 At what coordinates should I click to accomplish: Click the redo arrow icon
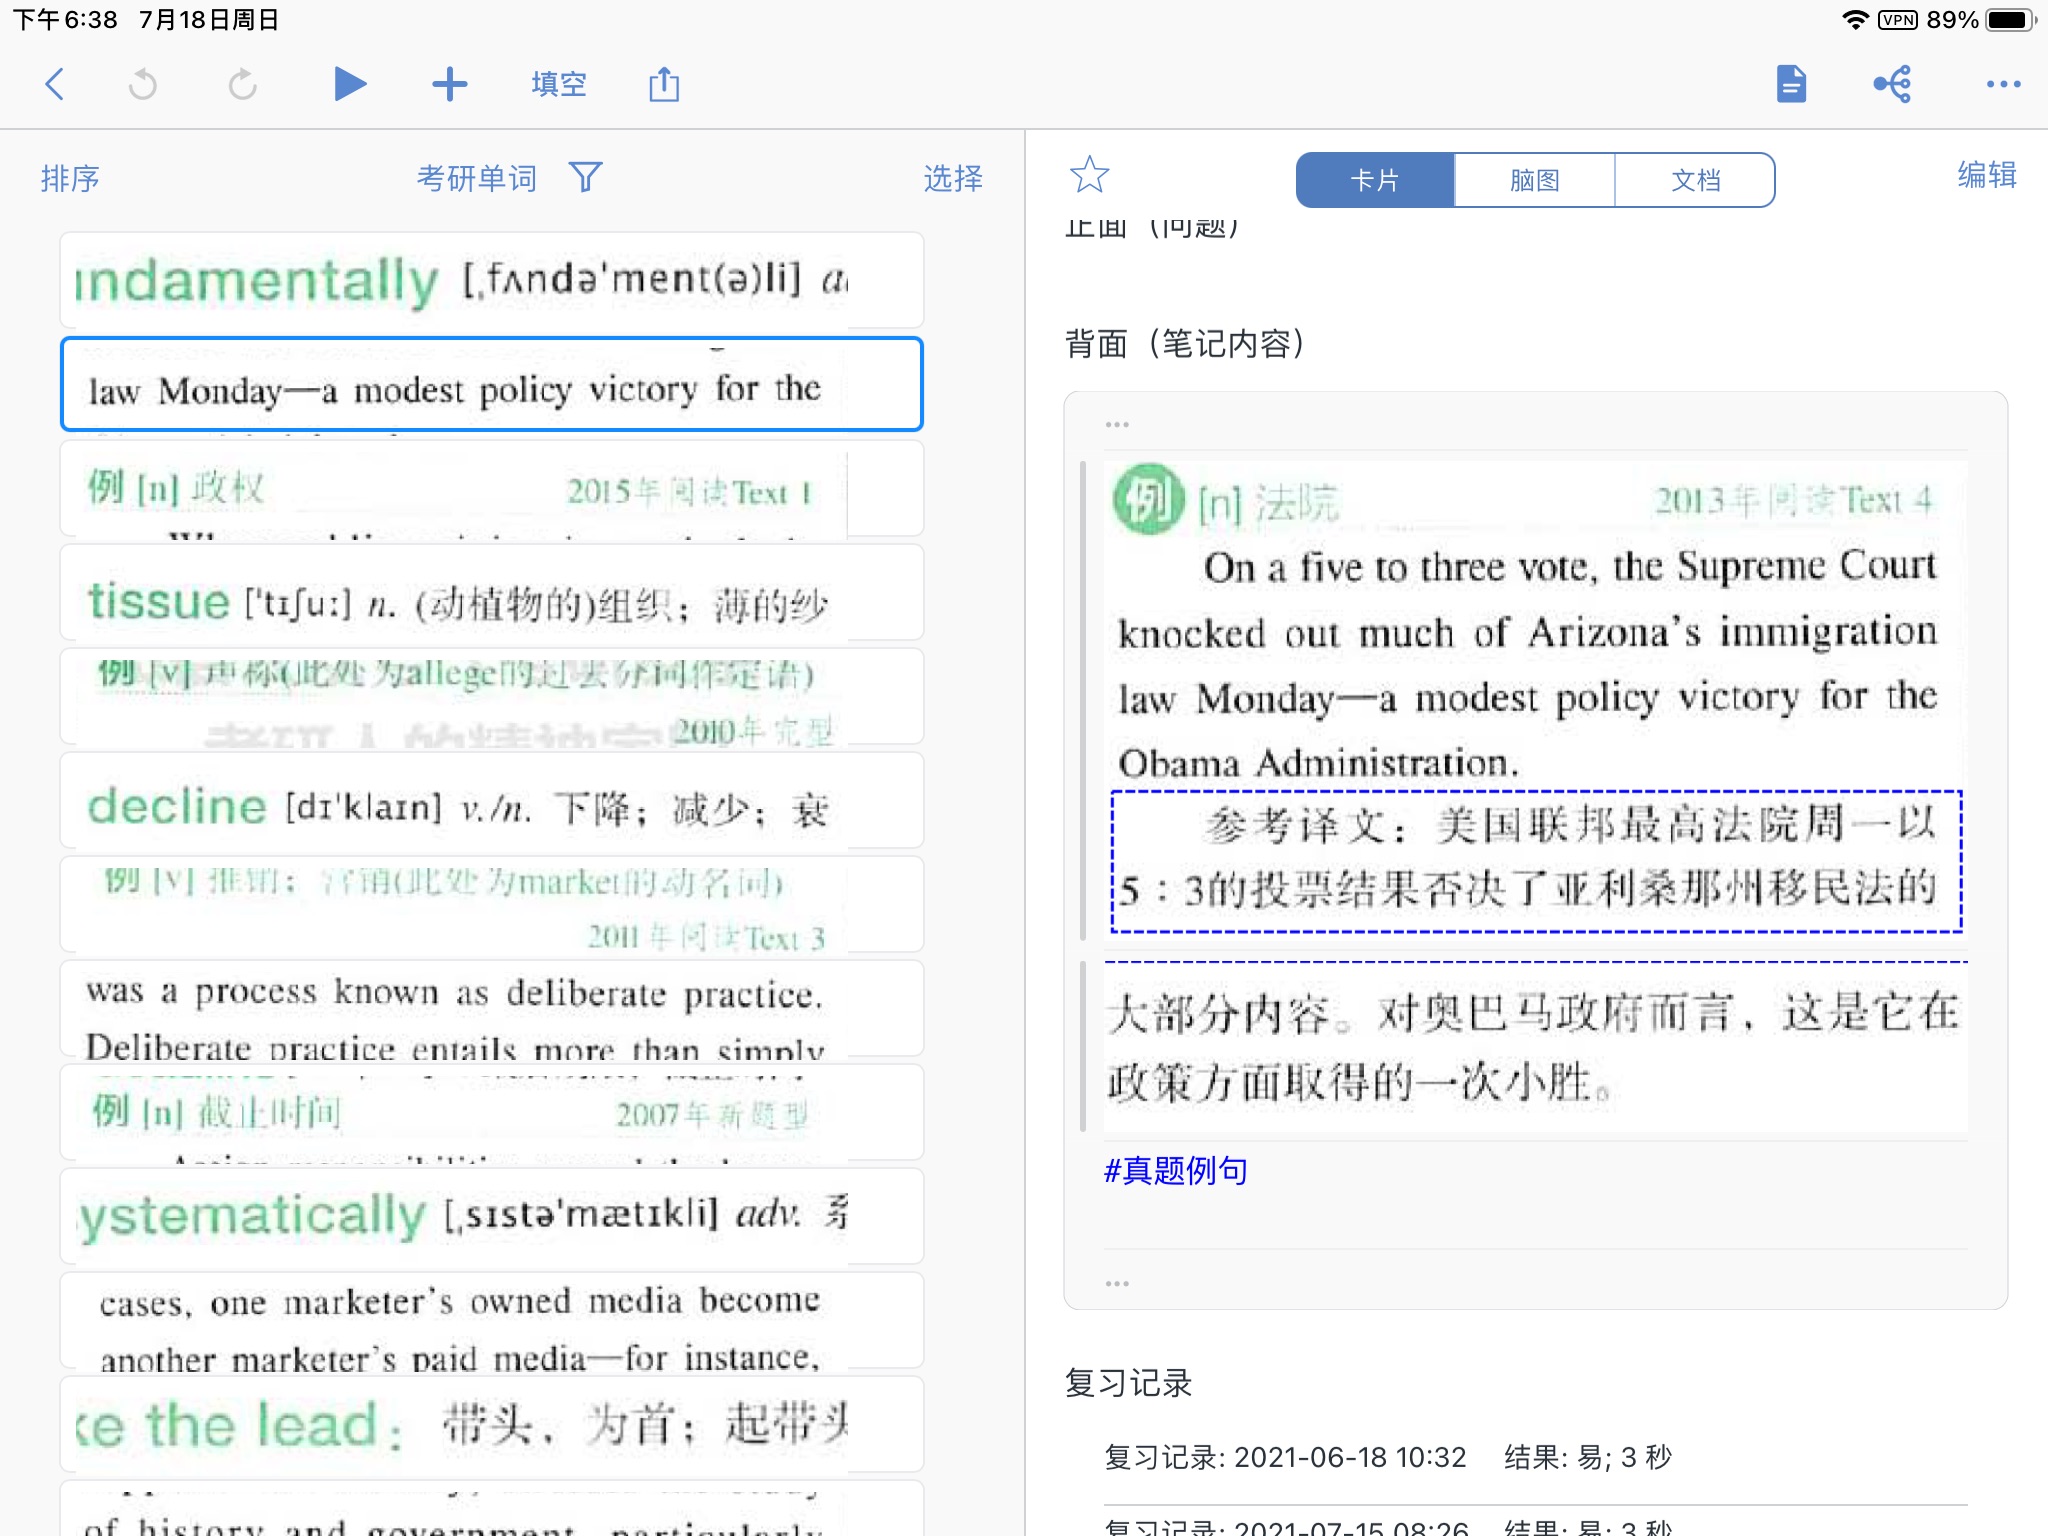(x=243, y=84)
